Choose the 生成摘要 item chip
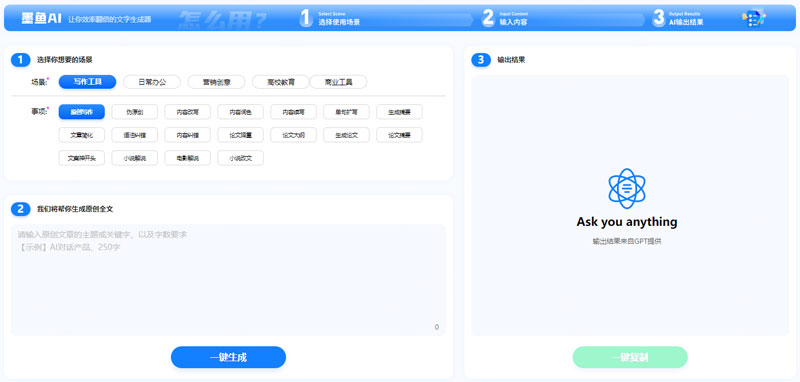Screen dimensions: 800x382 [x=399, y=112]
